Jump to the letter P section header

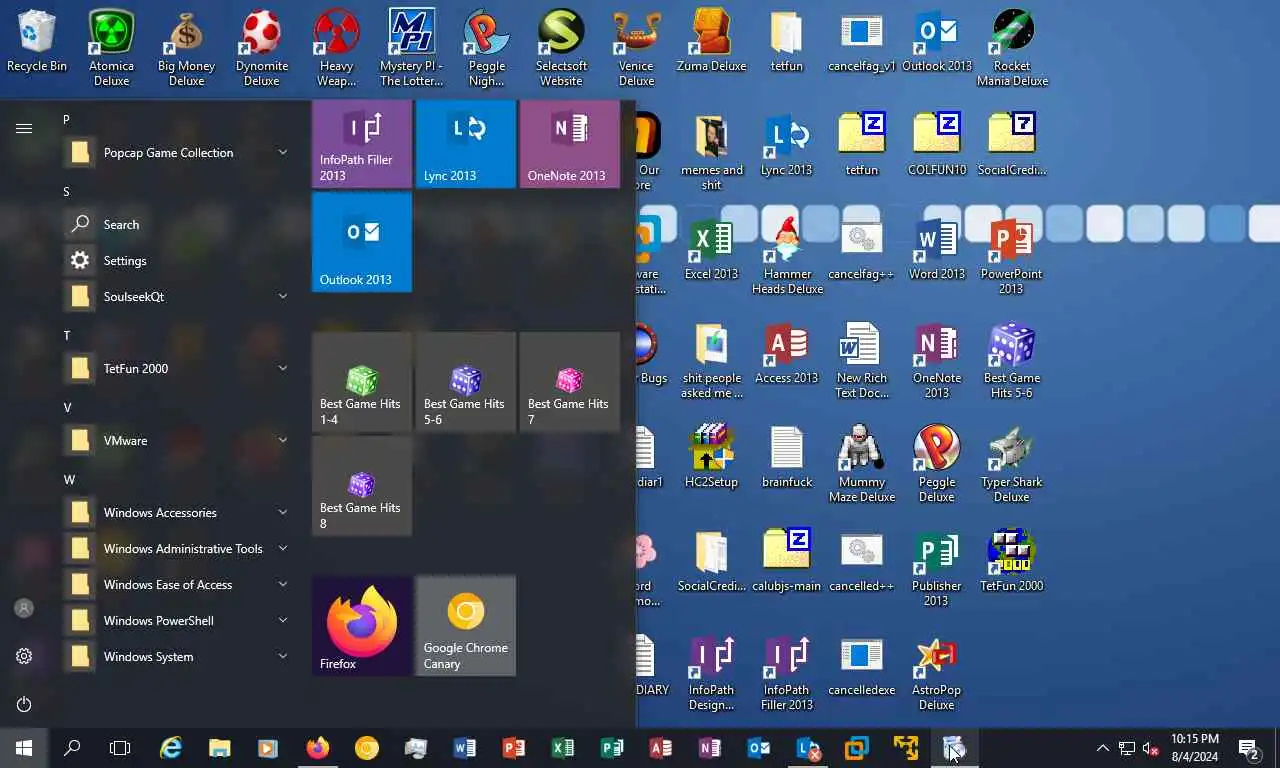pos(67,119)
